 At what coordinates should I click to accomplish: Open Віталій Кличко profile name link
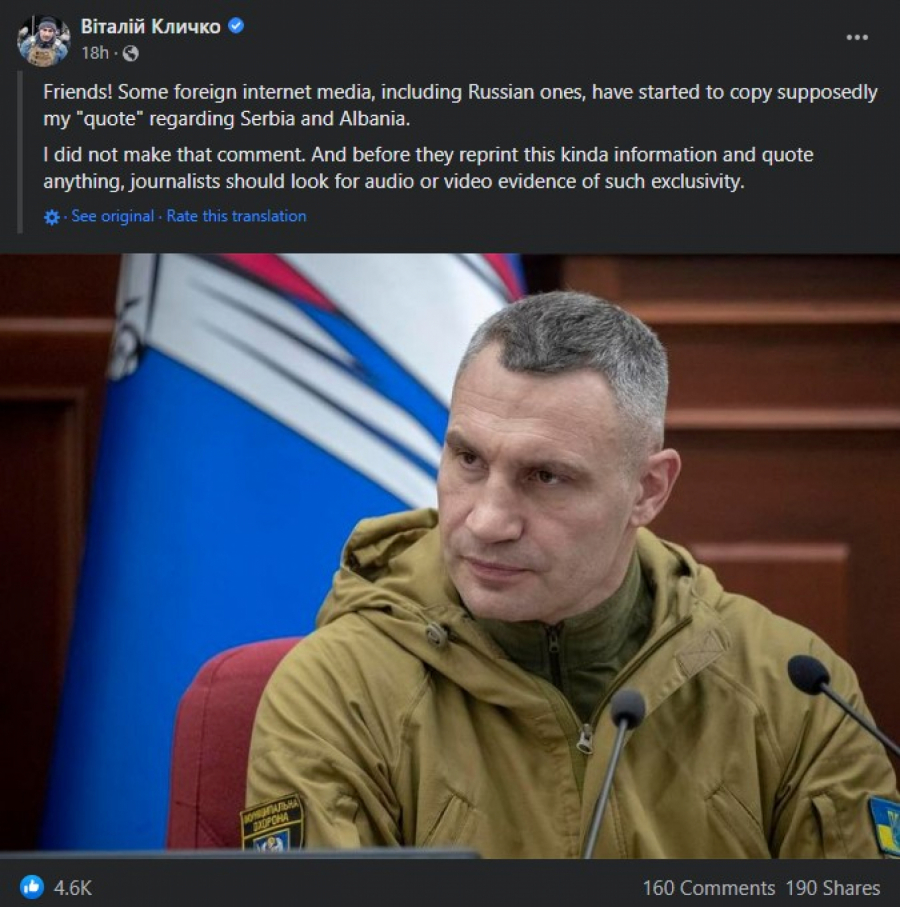[x=150, y=27]
